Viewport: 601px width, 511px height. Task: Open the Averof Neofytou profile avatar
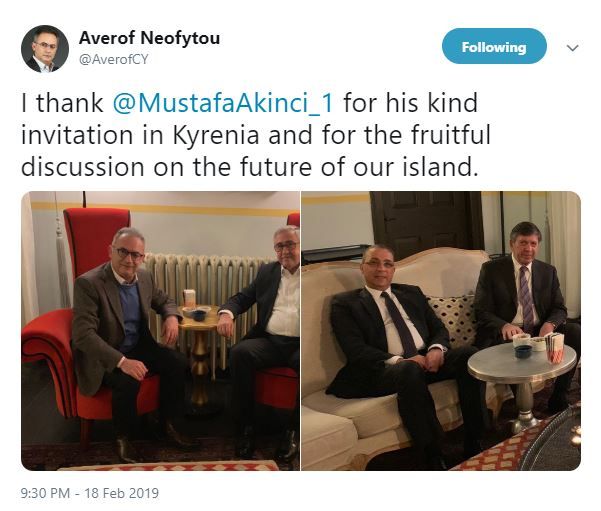(45, 49)
